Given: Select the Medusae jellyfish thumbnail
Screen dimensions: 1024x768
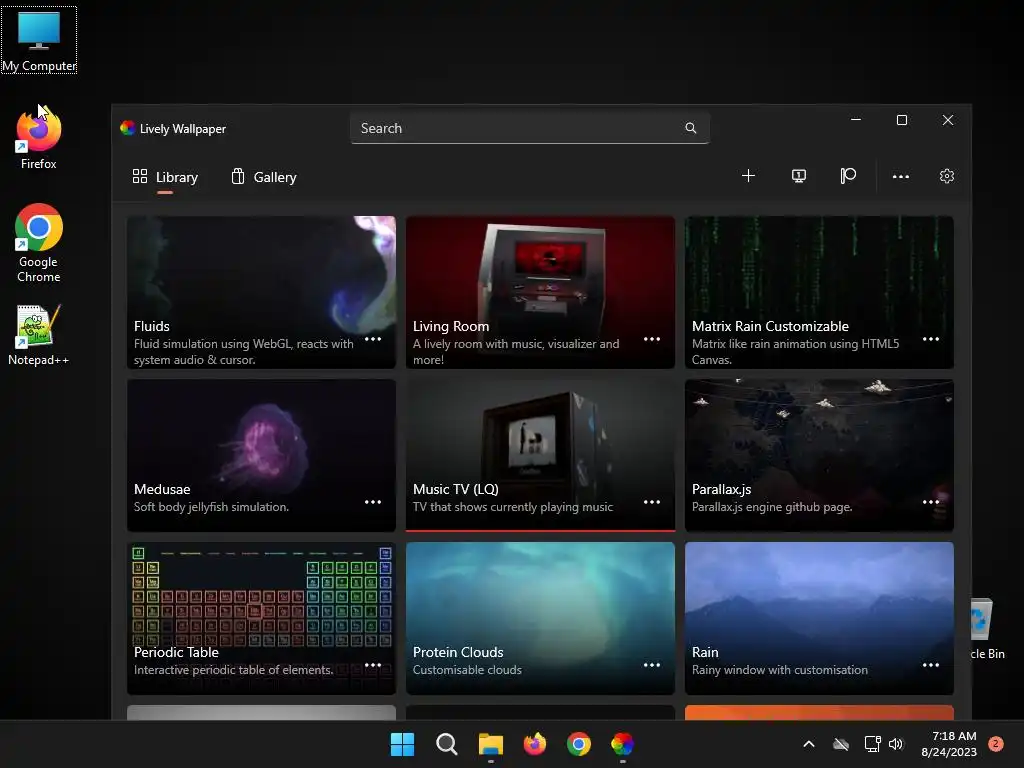Looking at the screenshot, I should click(261, 455).
